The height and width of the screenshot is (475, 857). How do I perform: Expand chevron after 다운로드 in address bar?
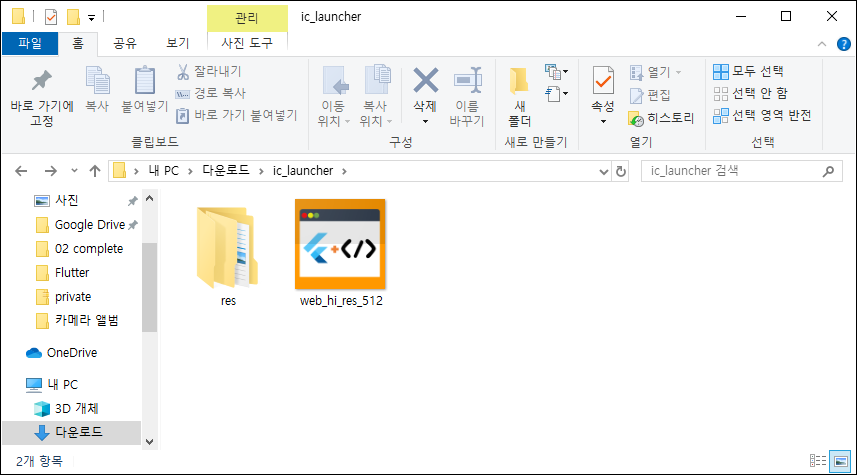click(261, 171)
